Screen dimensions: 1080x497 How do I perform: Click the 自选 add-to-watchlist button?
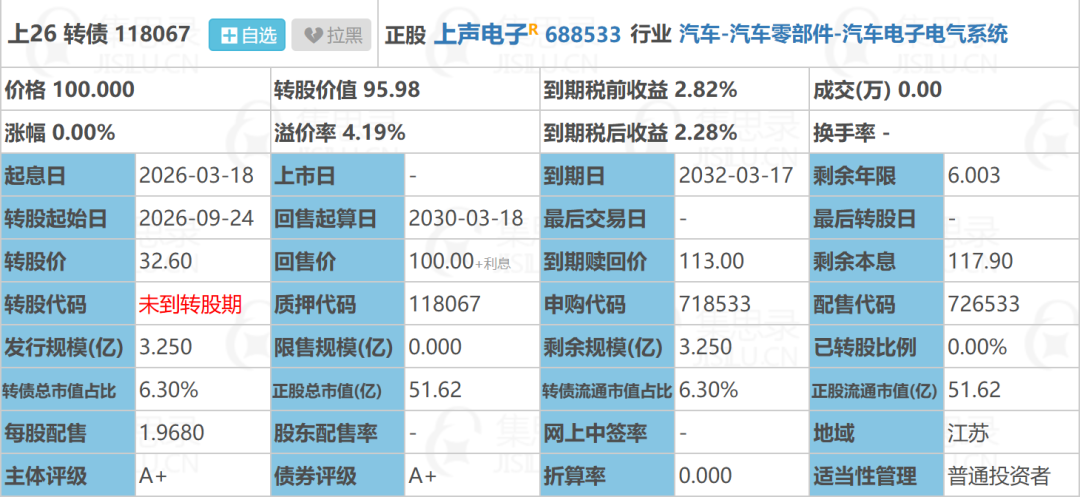247,34
